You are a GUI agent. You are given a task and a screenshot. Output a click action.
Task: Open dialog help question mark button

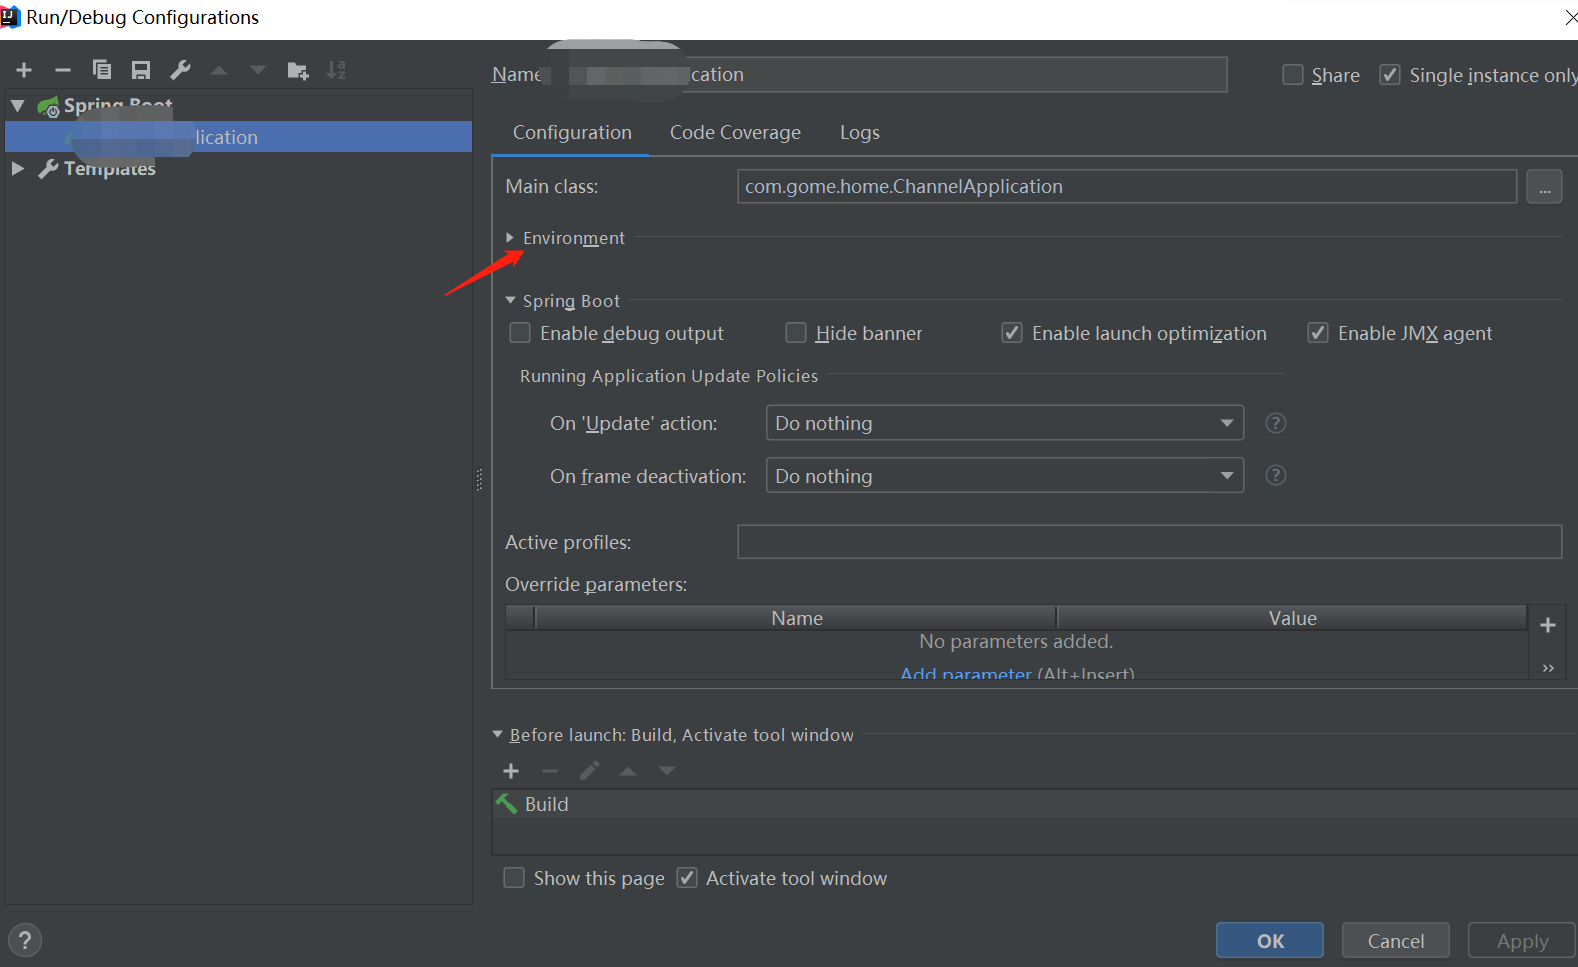pos(25,940)
